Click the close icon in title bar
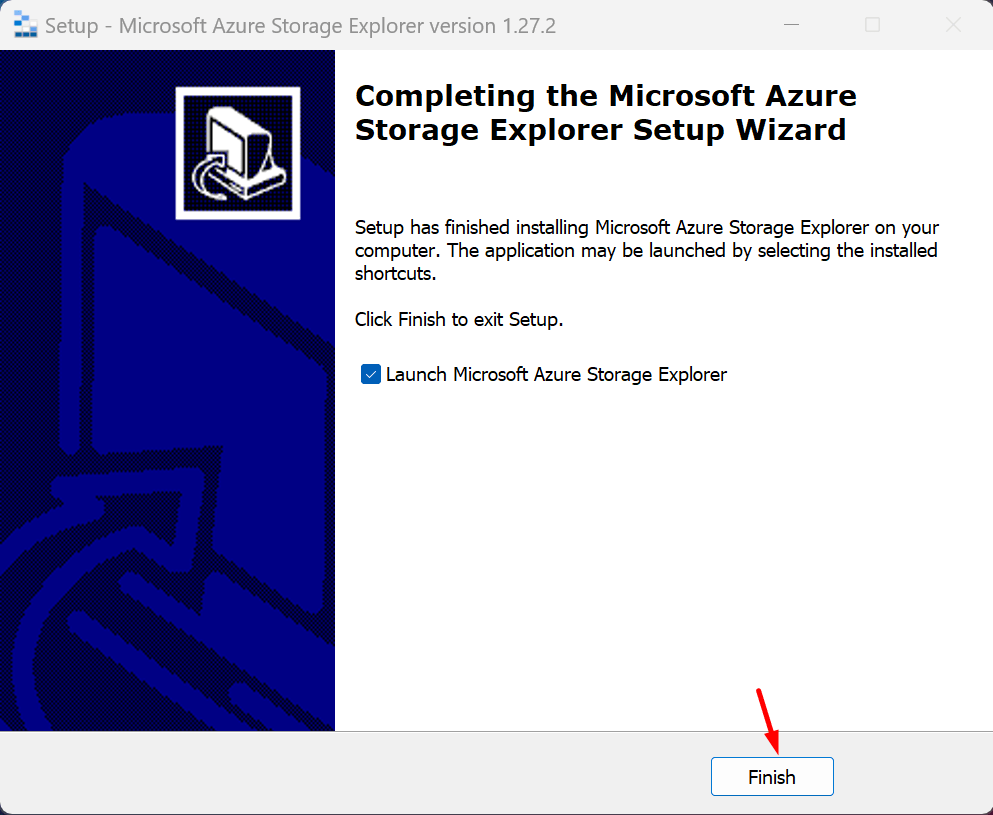The width and height of the screenshot is (993, 815). pyautogui.click(x=951, y=24)
